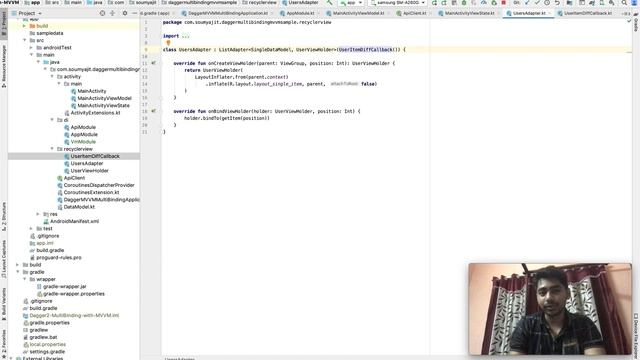
Task: Select VmModule file in project tree
Action: coord(83,142)
